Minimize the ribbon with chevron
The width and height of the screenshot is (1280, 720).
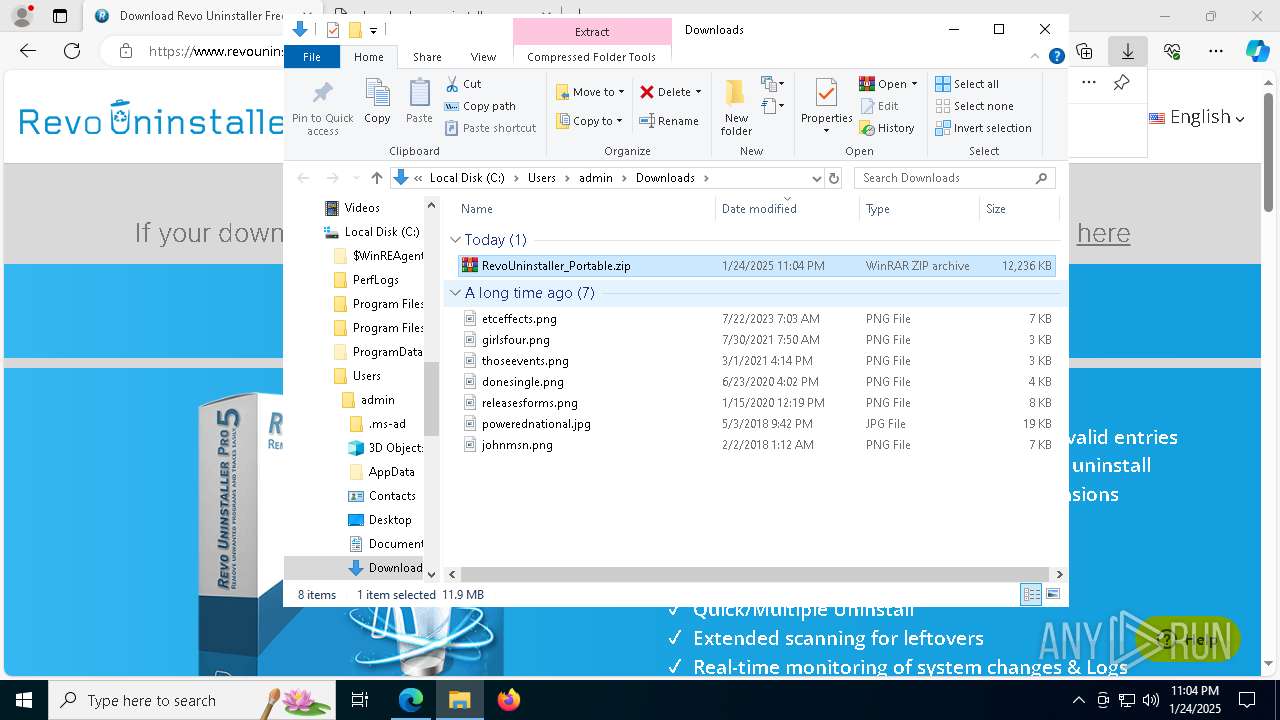click(1035, 57)
